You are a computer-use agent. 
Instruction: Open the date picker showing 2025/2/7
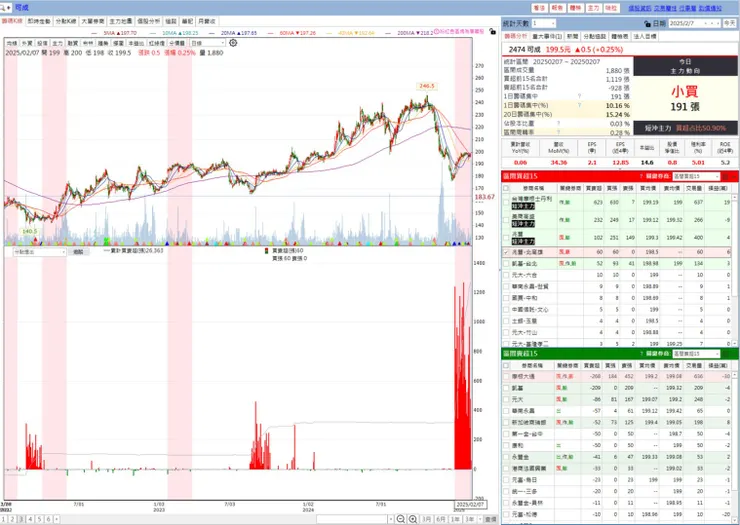click(695, 23)
